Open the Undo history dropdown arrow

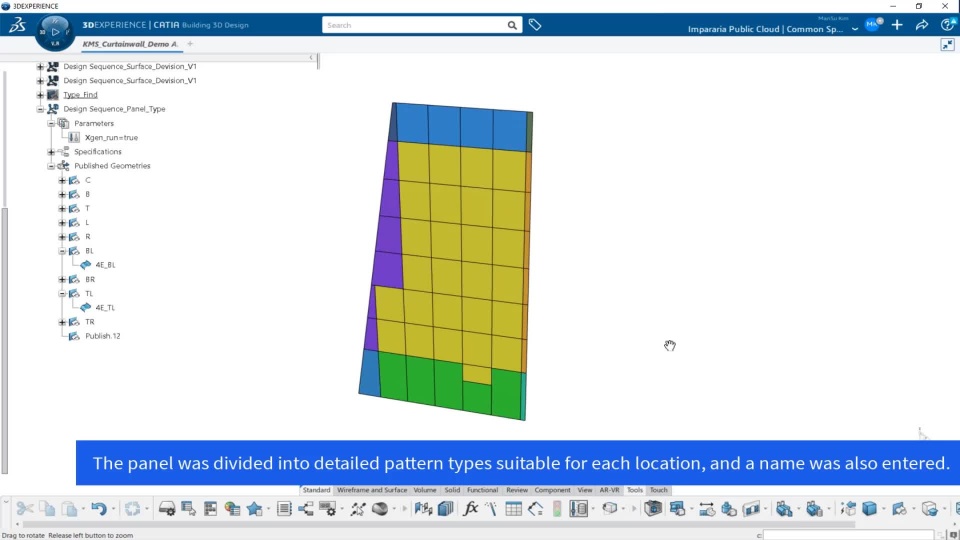click(x=113, y=509)
